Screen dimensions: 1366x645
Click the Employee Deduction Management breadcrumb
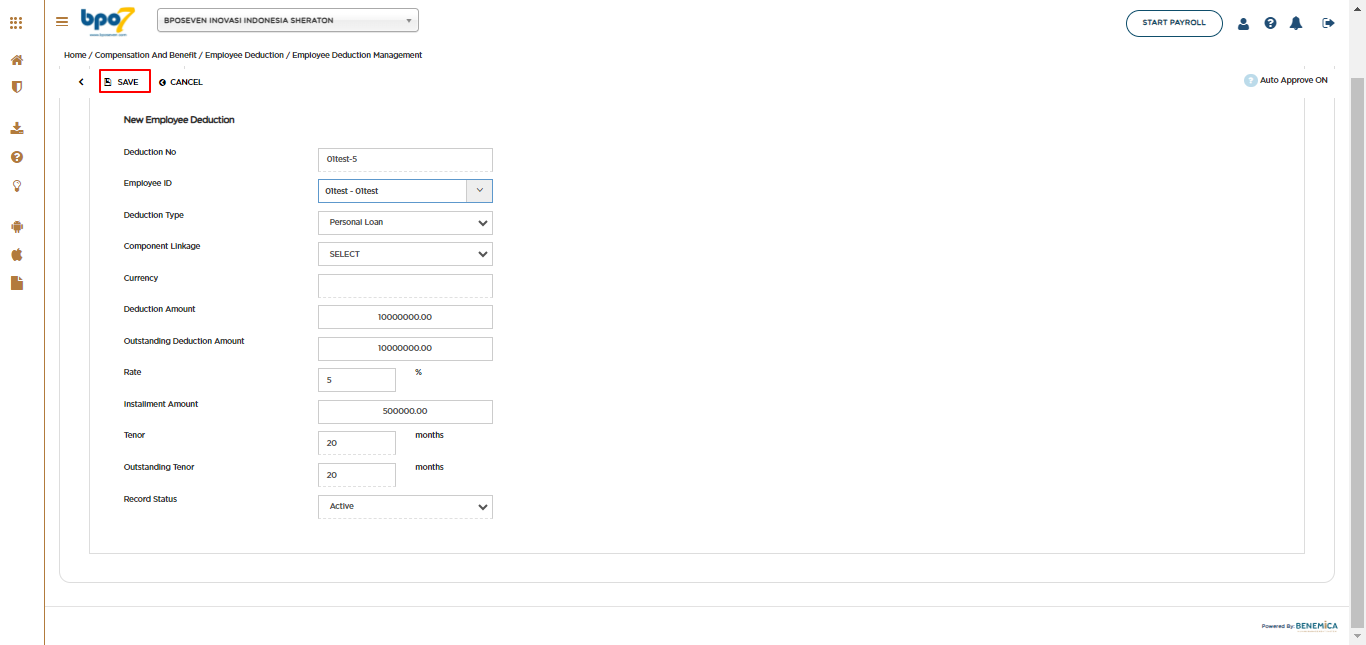click(357, 55)
